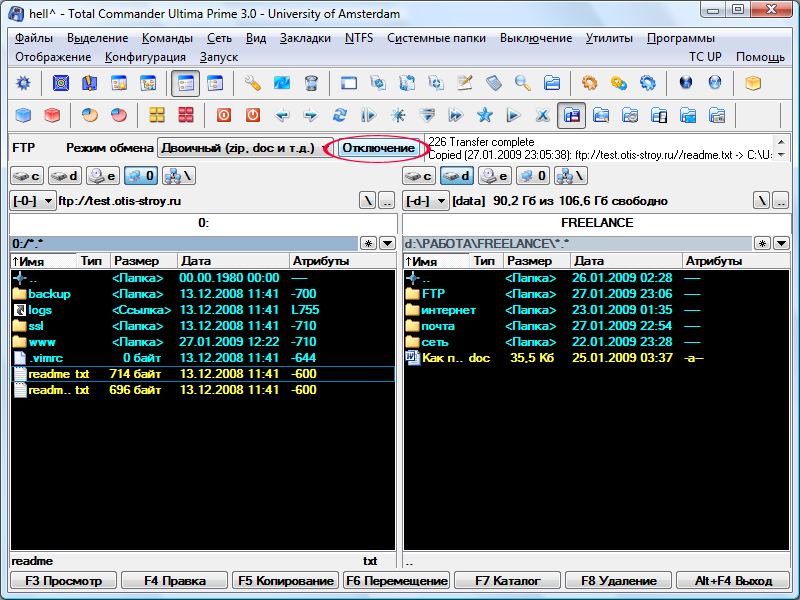Sort right panel by Дата column

pos(626,261)
